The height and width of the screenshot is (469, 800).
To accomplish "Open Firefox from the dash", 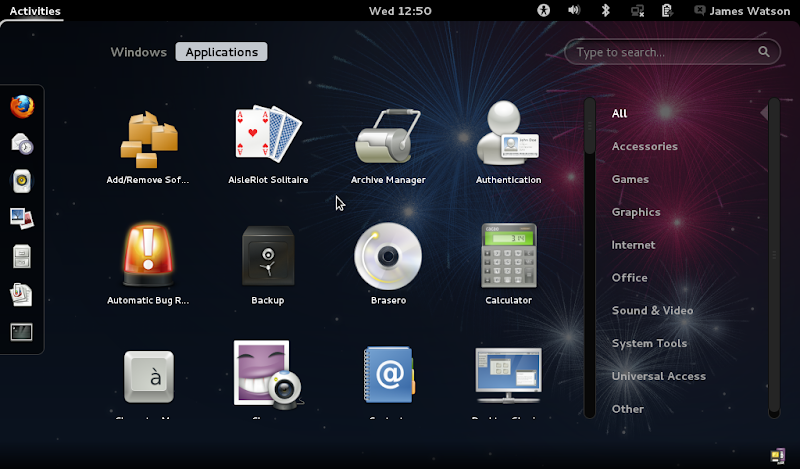I will click(x=22, y=107).
